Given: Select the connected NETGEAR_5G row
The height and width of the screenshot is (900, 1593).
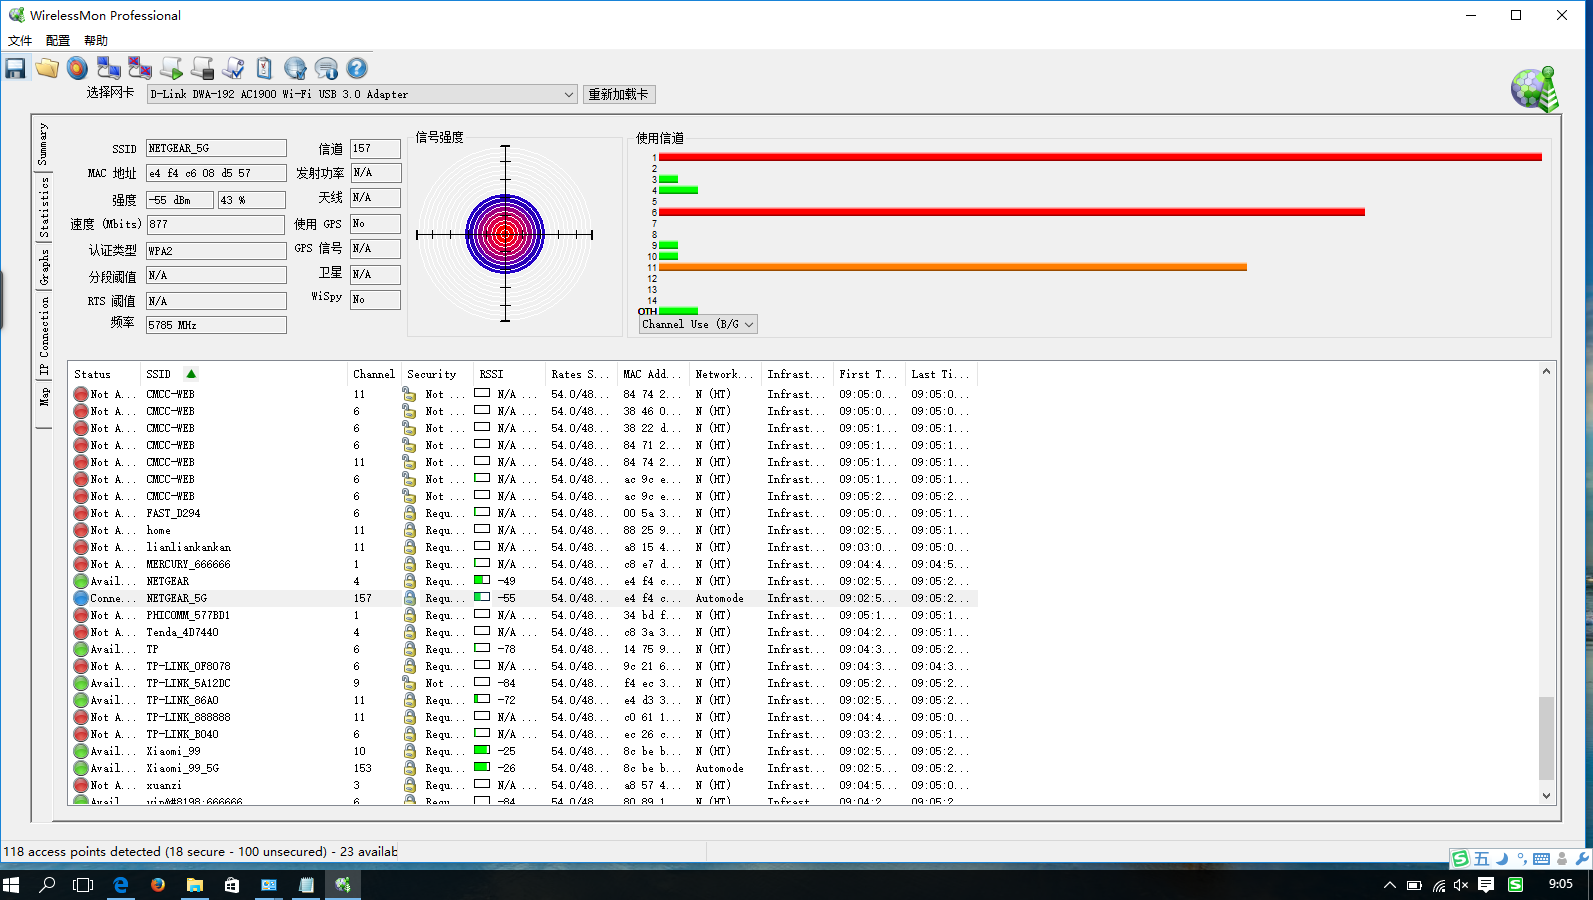Looking at the screenshot, I should pyautogui.click(x=523, y=598).
